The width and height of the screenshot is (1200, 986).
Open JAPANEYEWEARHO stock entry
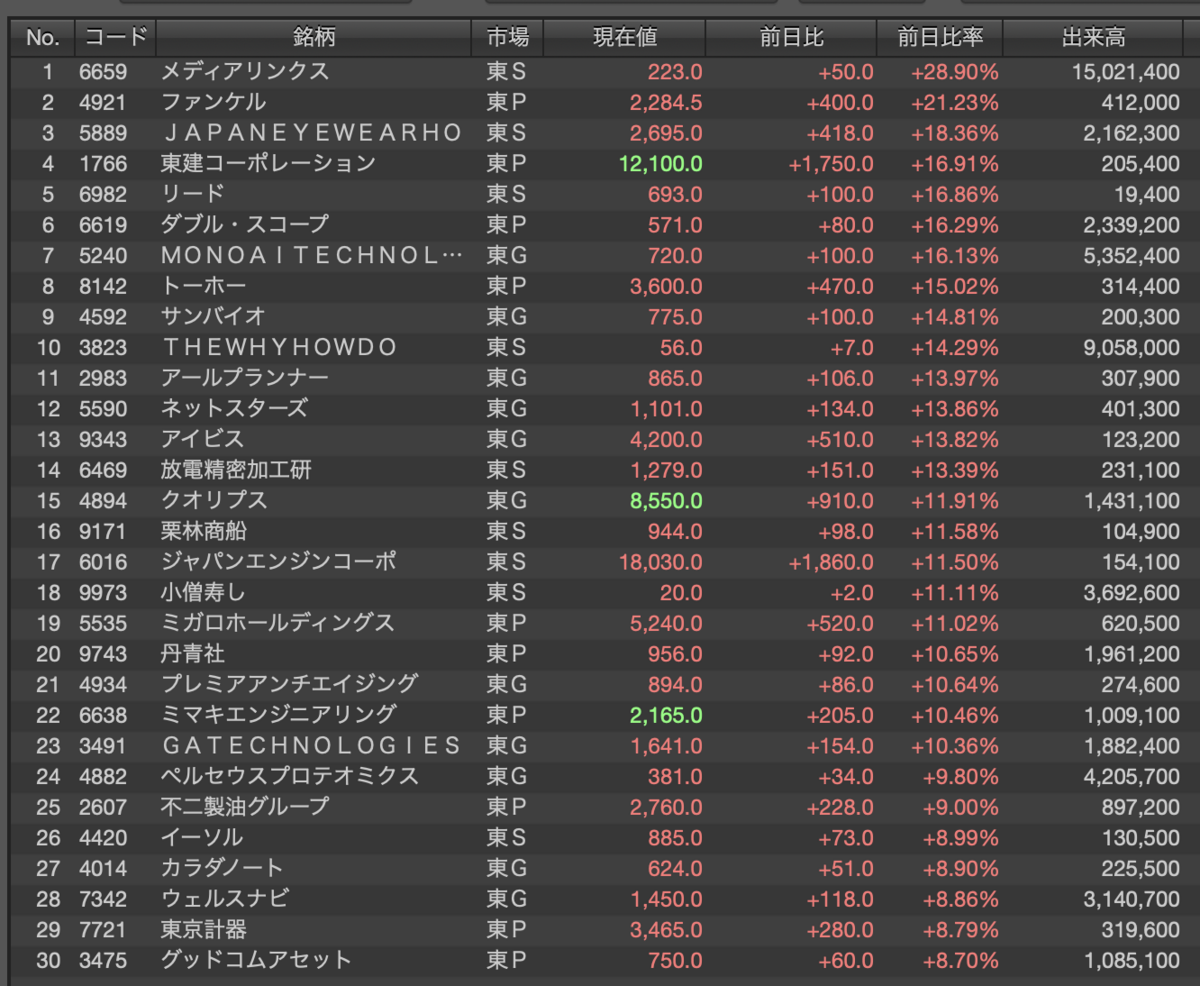click(x=311, y=133)
